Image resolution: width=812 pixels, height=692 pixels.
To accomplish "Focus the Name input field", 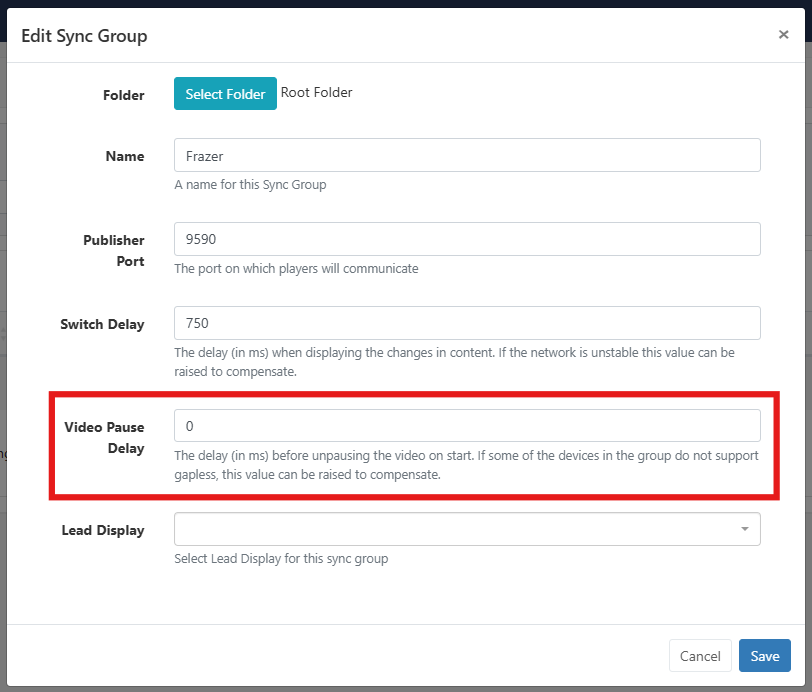I will [x=467, y=155].
